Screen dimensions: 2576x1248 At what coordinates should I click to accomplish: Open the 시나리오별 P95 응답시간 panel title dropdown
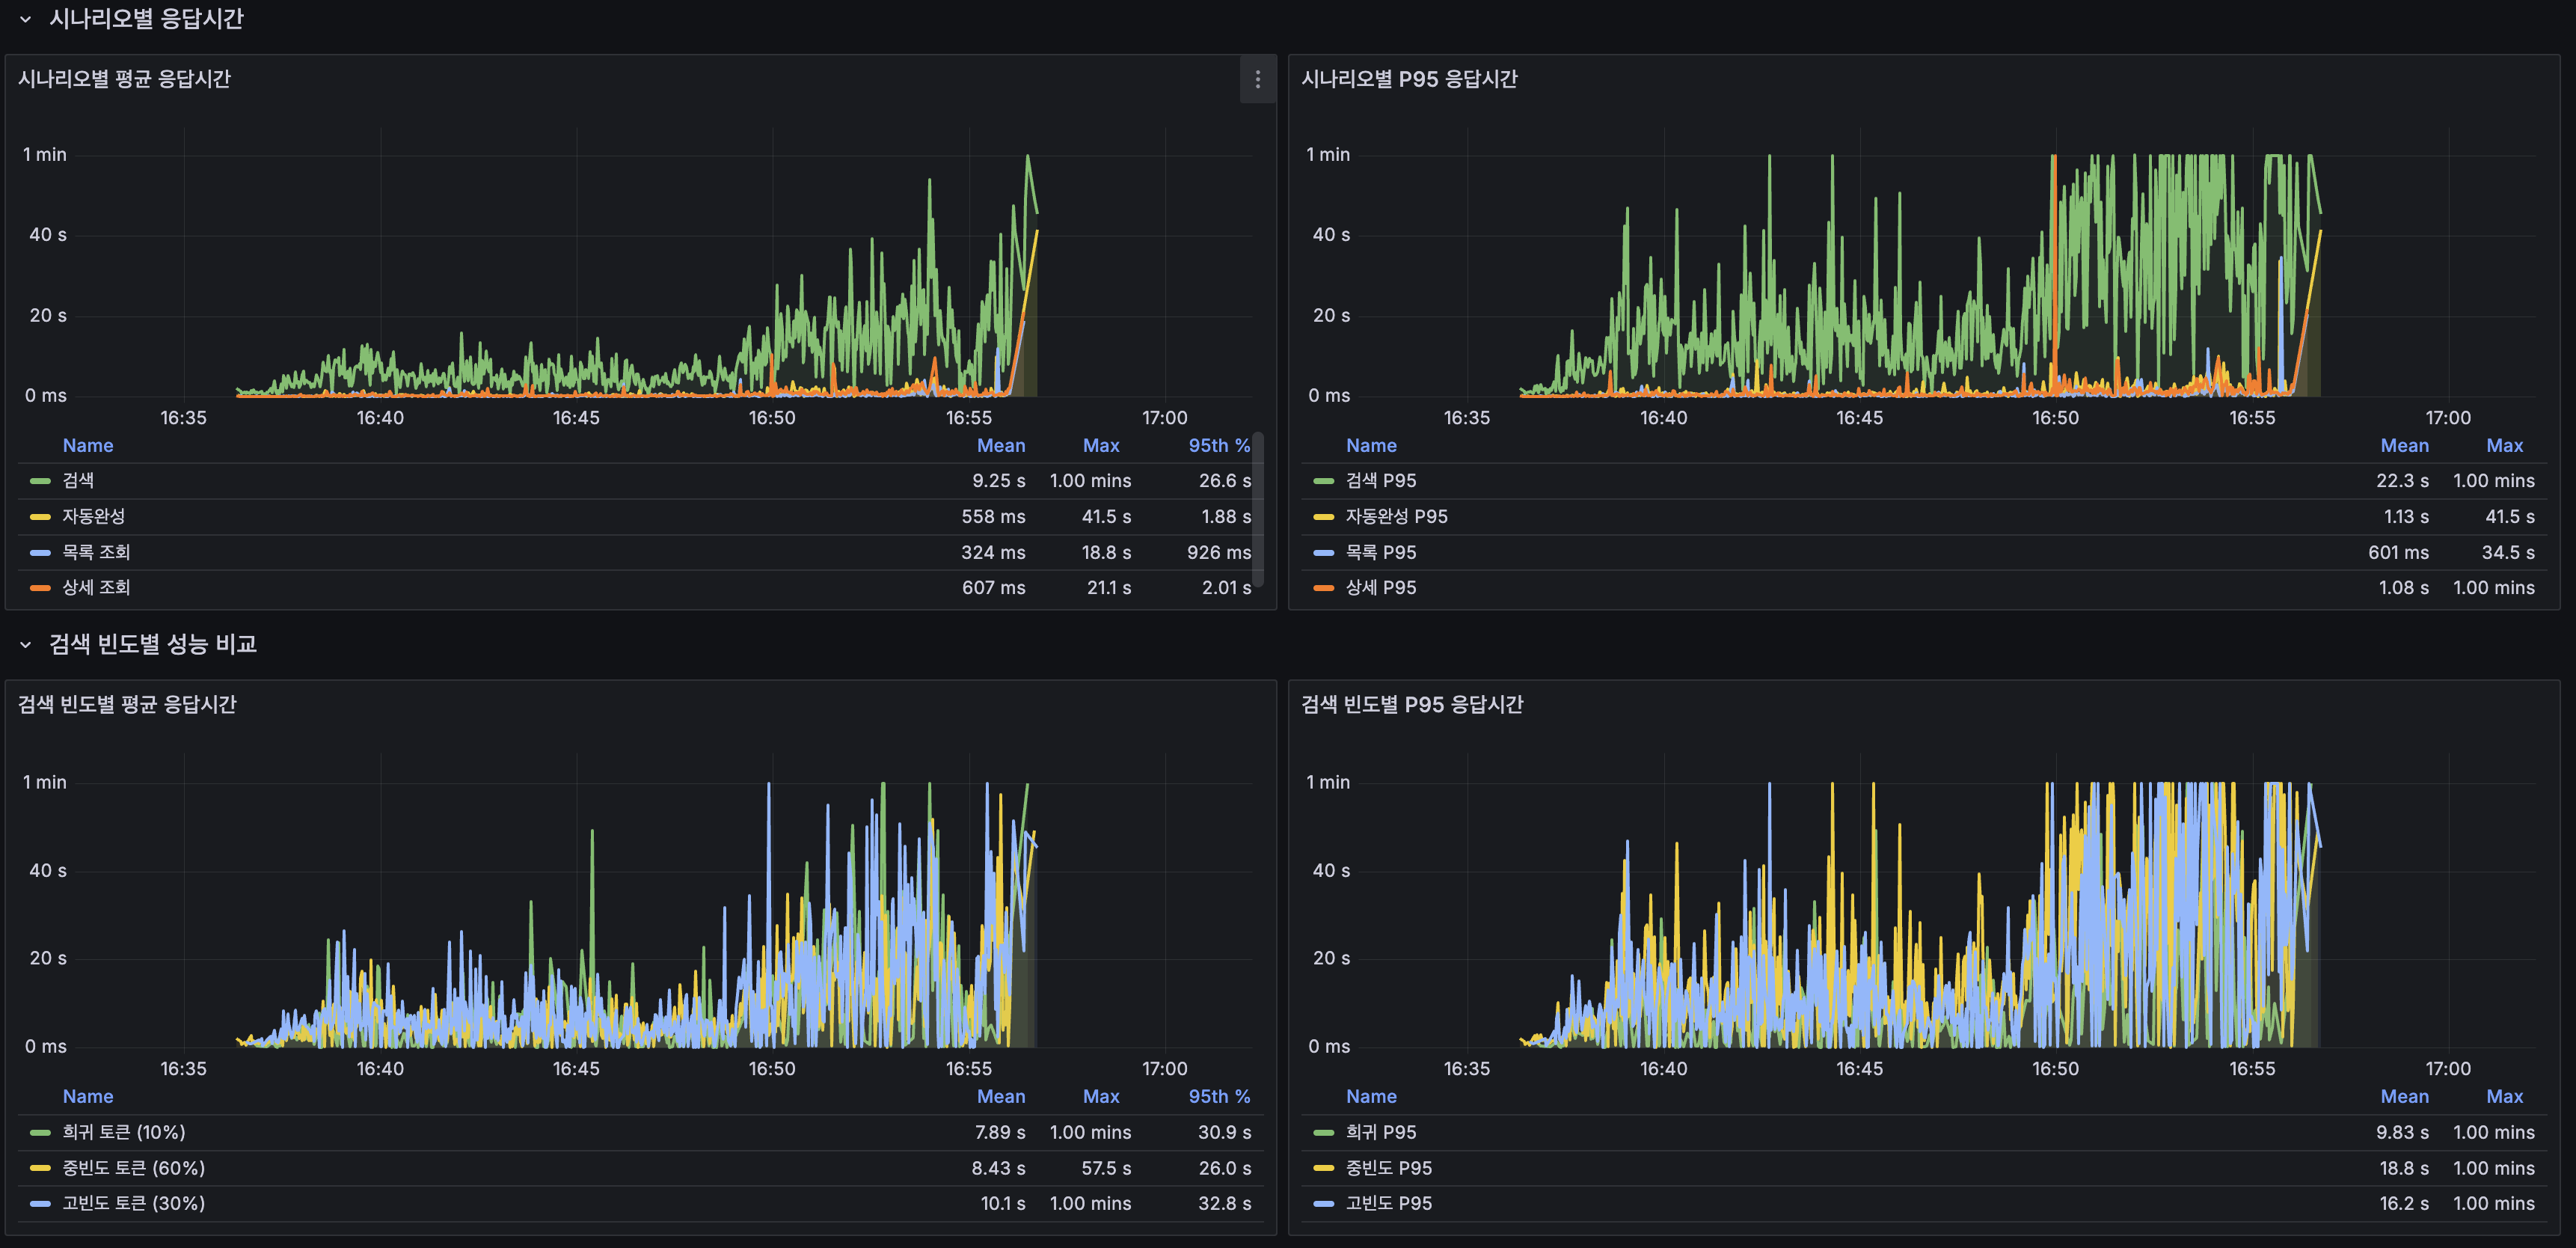click(1410, 80)
